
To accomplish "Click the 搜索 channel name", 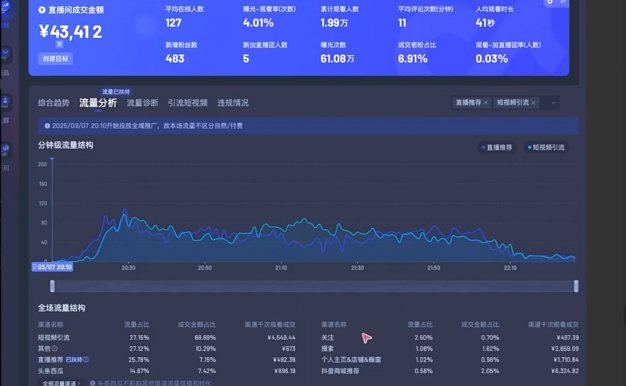I will point(327,348).
